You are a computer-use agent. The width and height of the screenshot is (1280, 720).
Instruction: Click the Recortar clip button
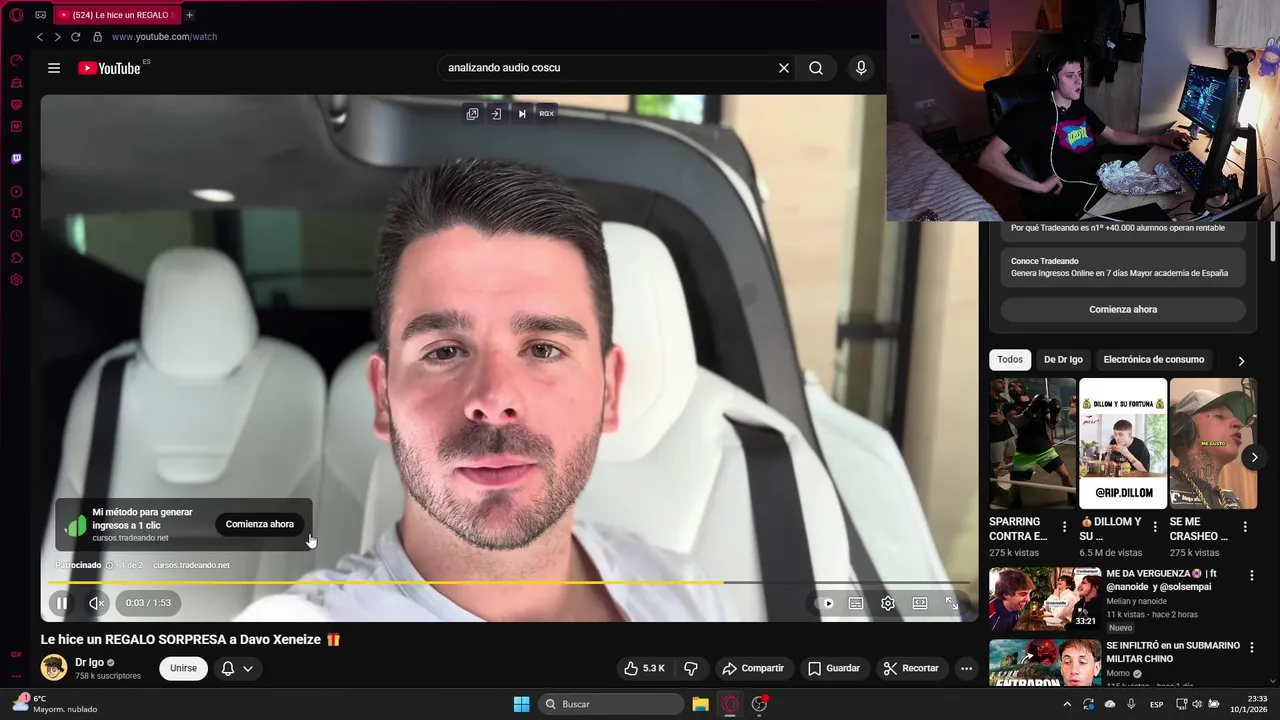click(911, 668)
